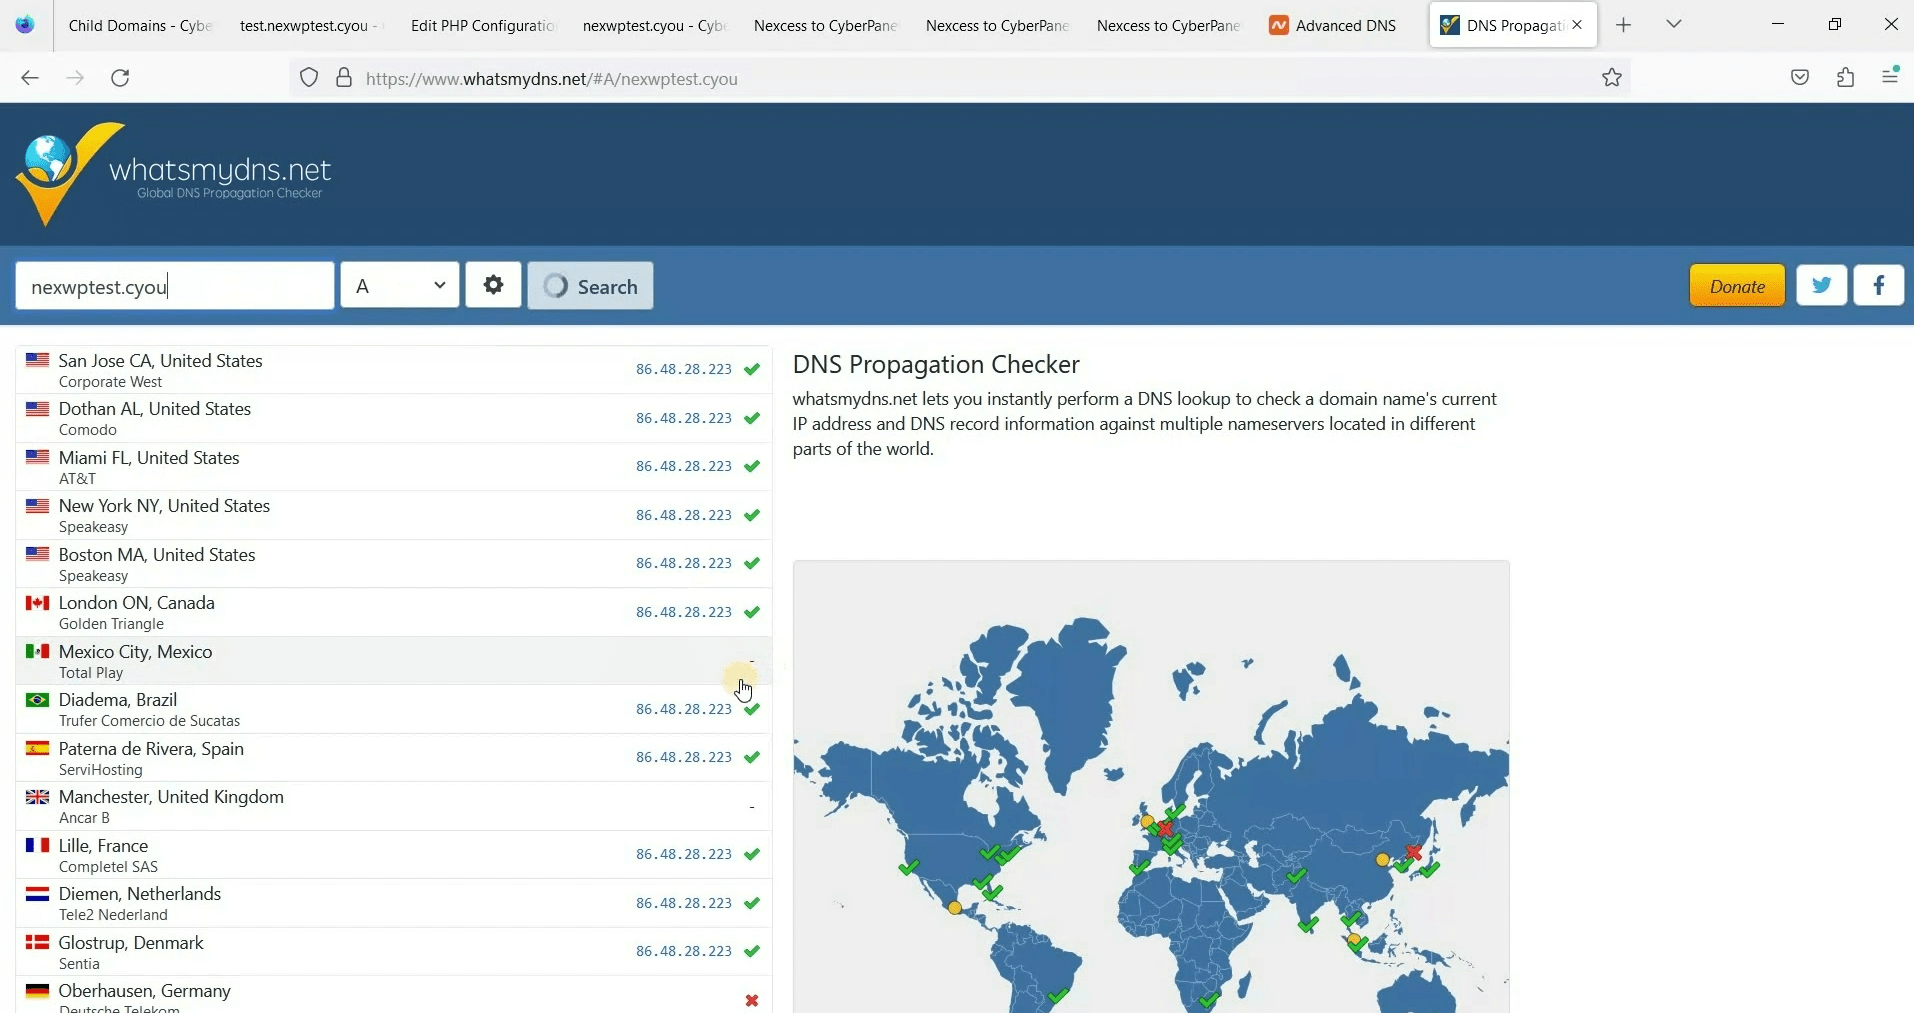Click San Jose CA green checkmark
This screenshot has width=1914, height=1013.
click(x=752, y=370)
